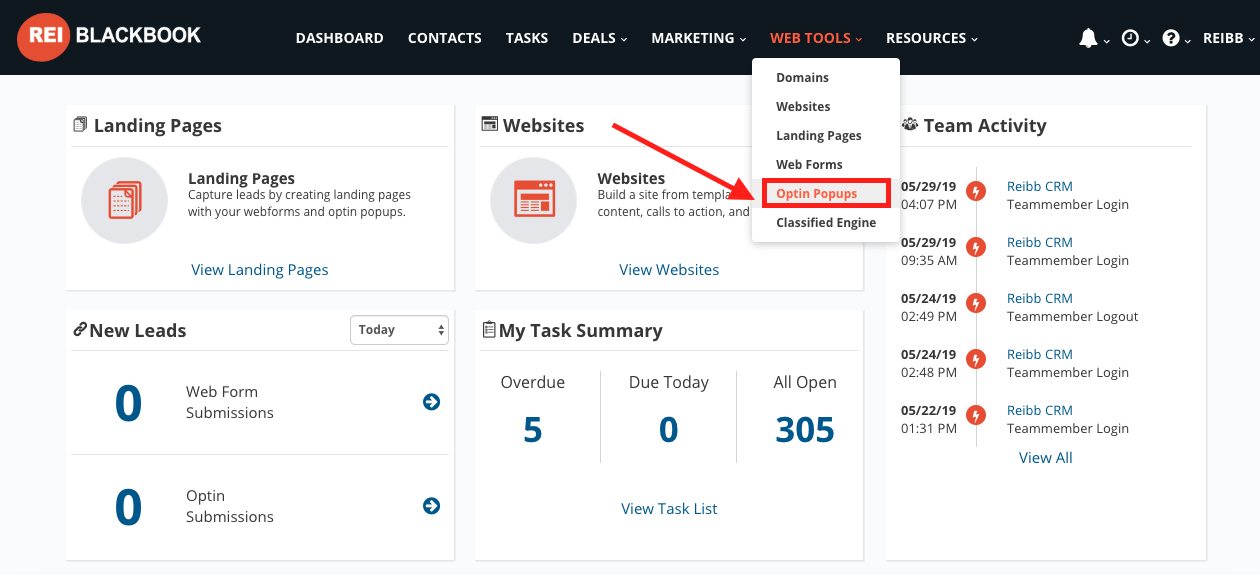The width and height of the screenshot is (1260, 575).
Task: Select Classified Engine menu entry
Action: click(x=826, y=223)
